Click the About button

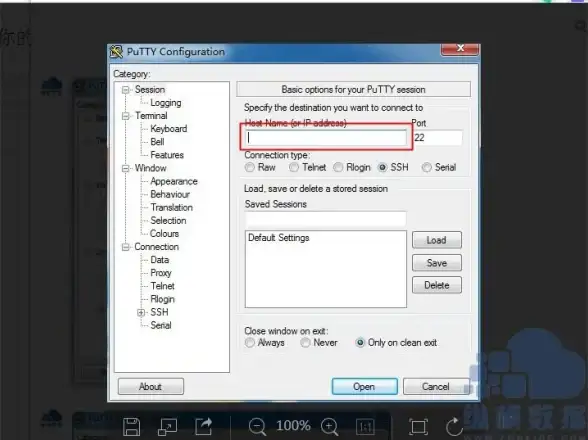[151, 387]
